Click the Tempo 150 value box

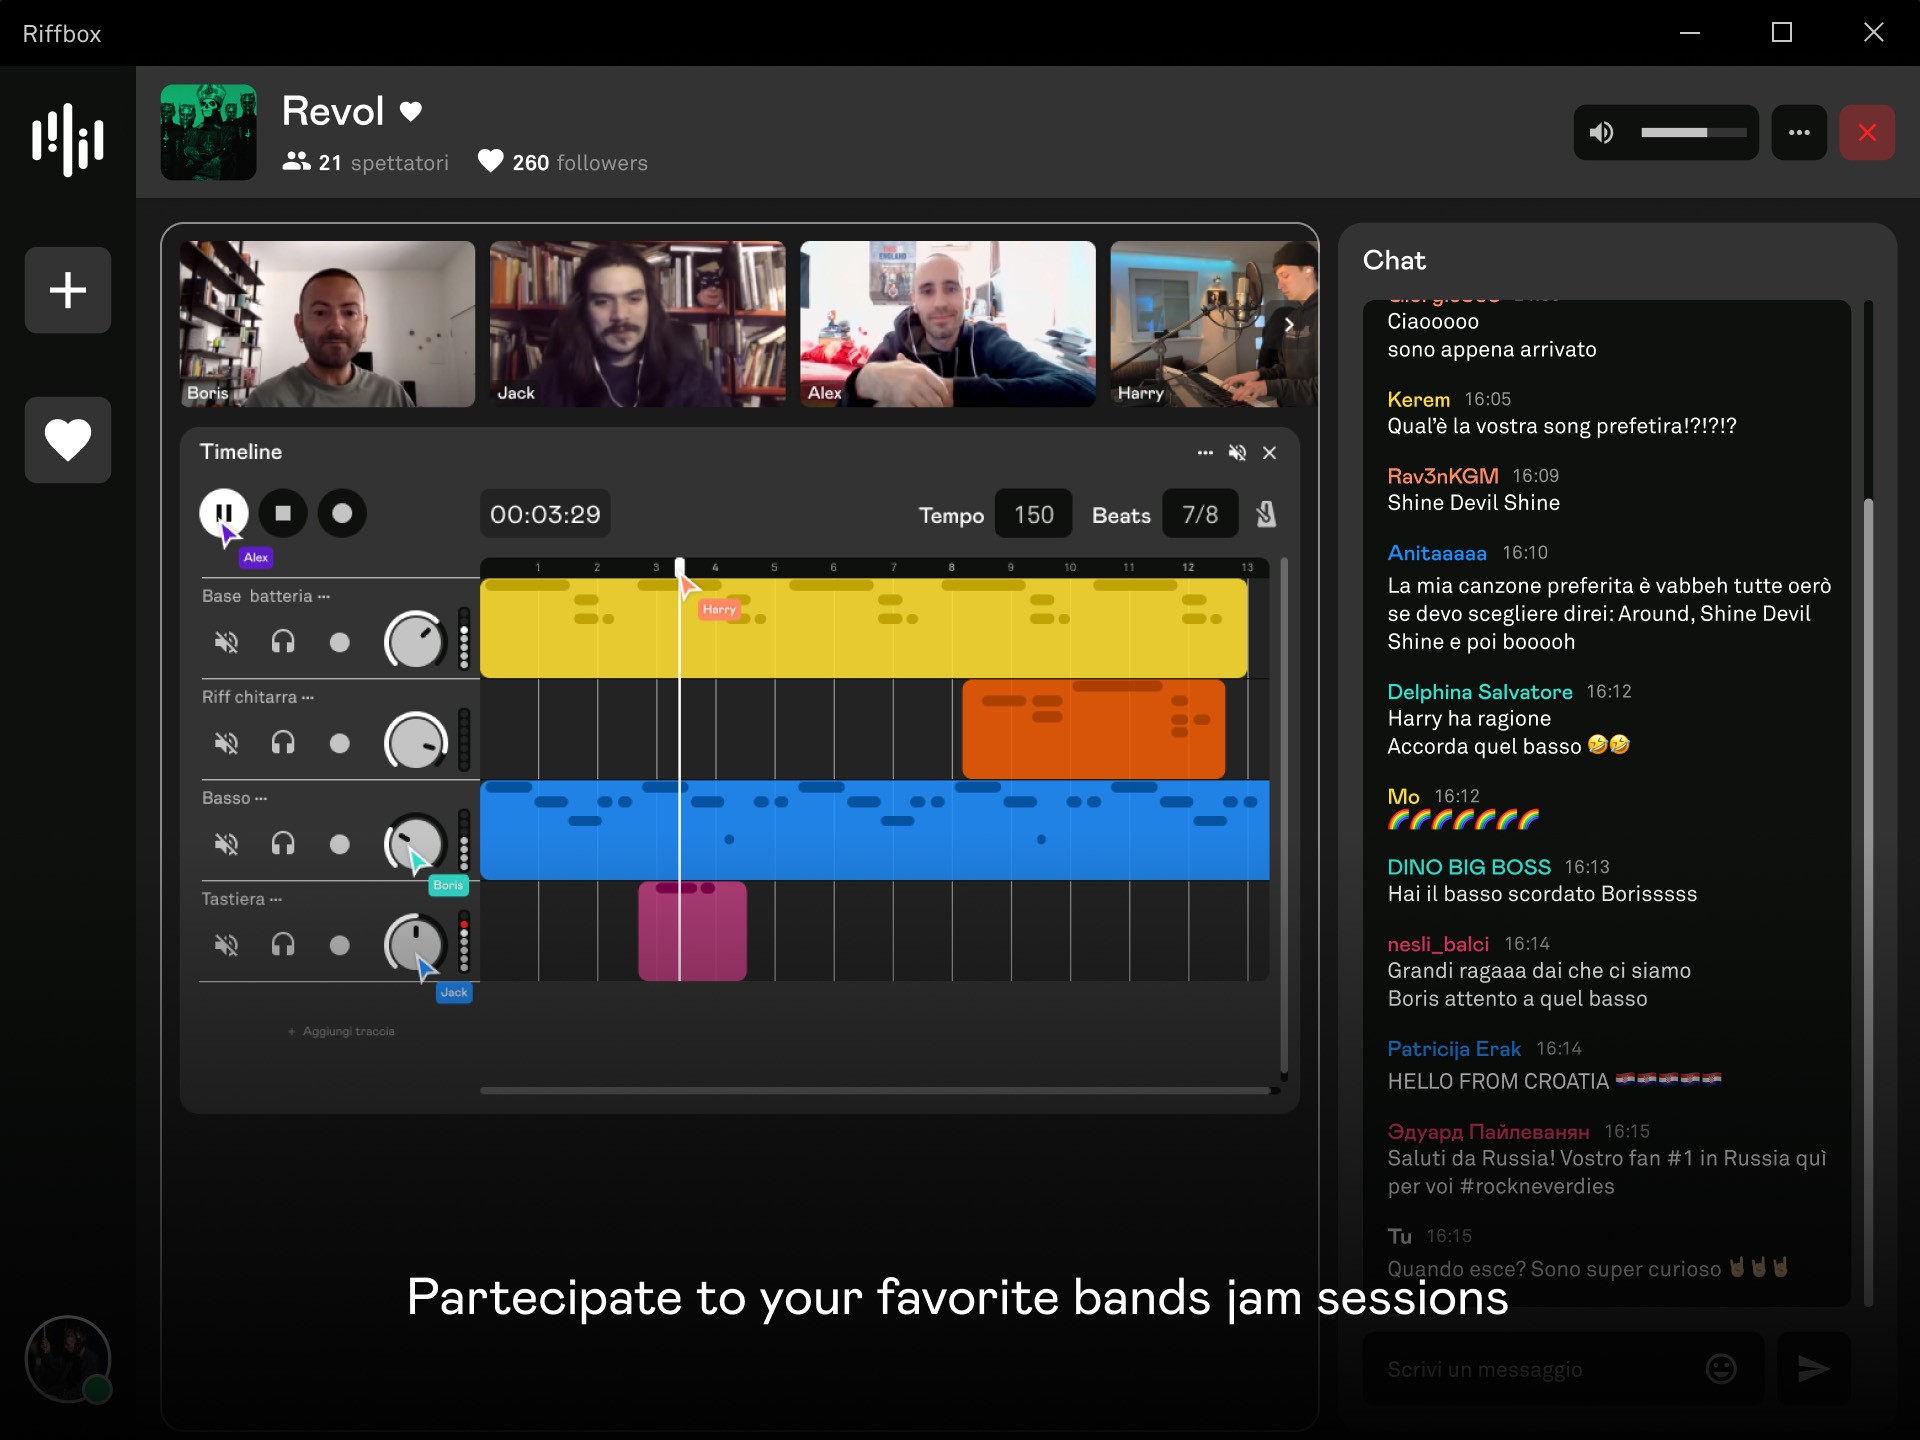[1033, 514]
